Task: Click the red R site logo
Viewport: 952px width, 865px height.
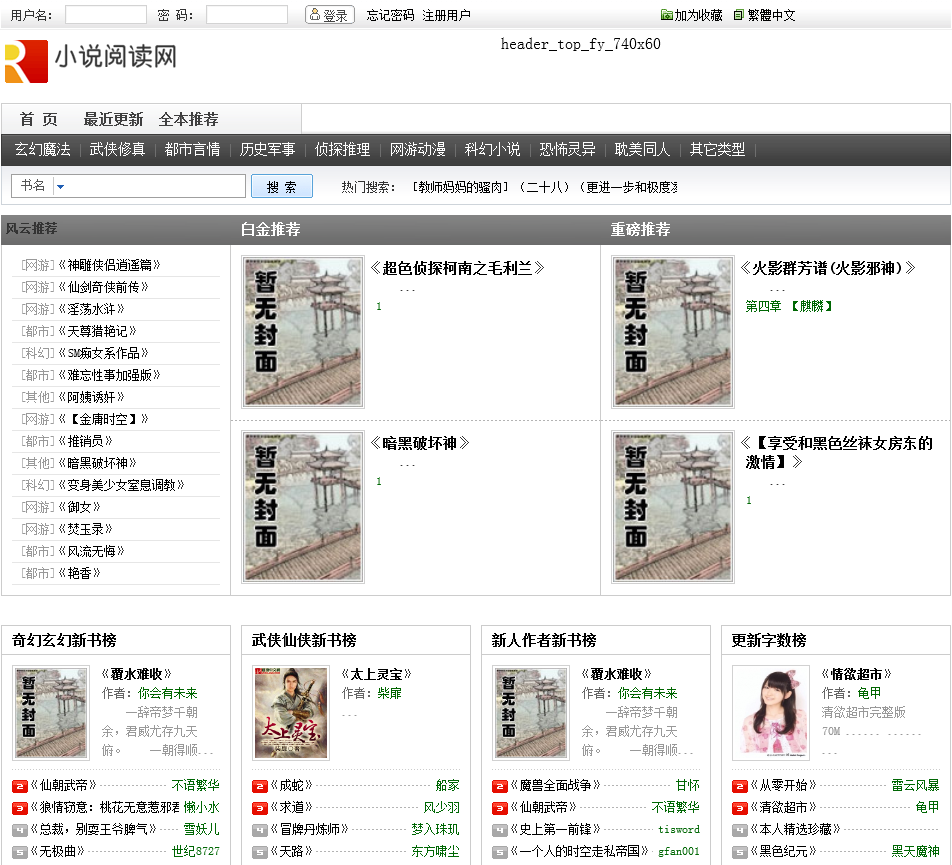Action: tap(26, 61)
